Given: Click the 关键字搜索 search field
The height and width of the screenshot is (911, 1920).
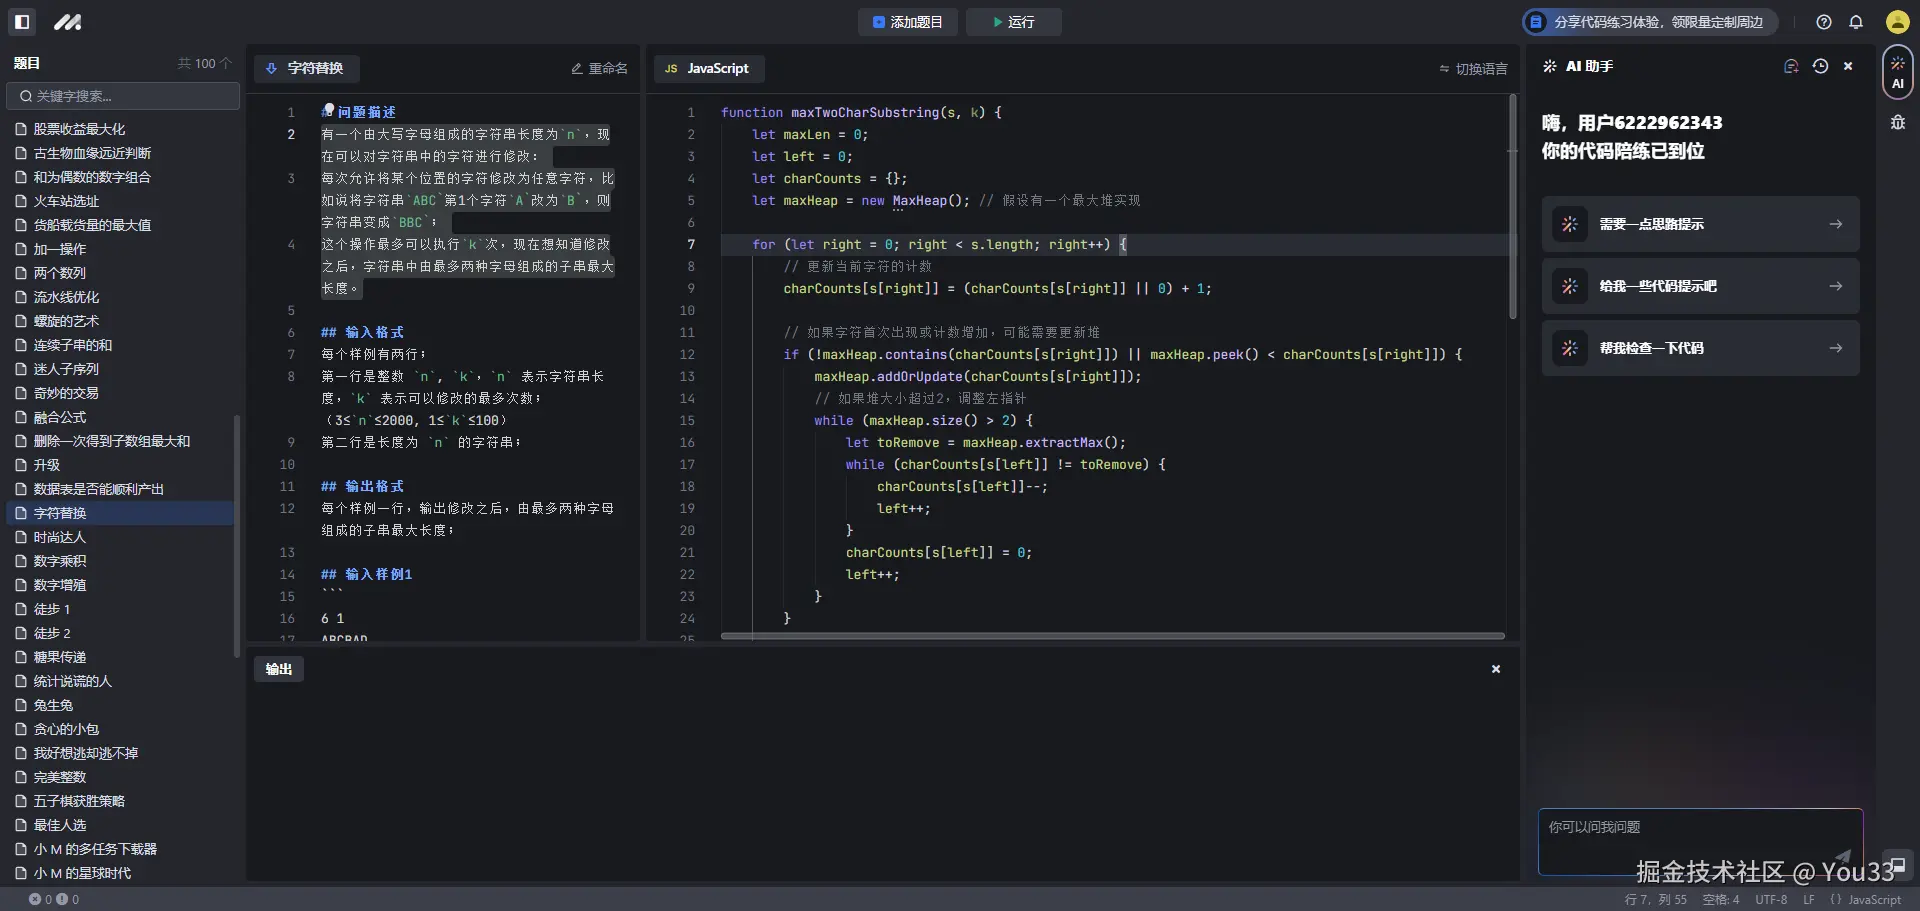Looking at the screenshot, I should point(122,96).
